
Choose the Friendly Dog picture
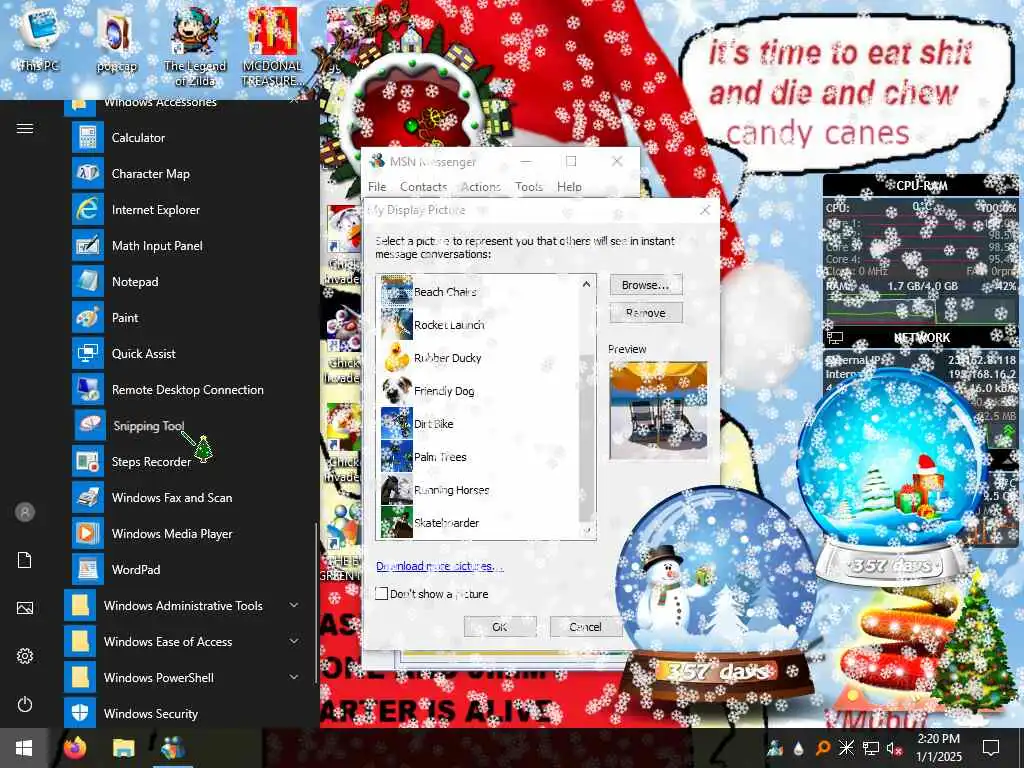479,391
